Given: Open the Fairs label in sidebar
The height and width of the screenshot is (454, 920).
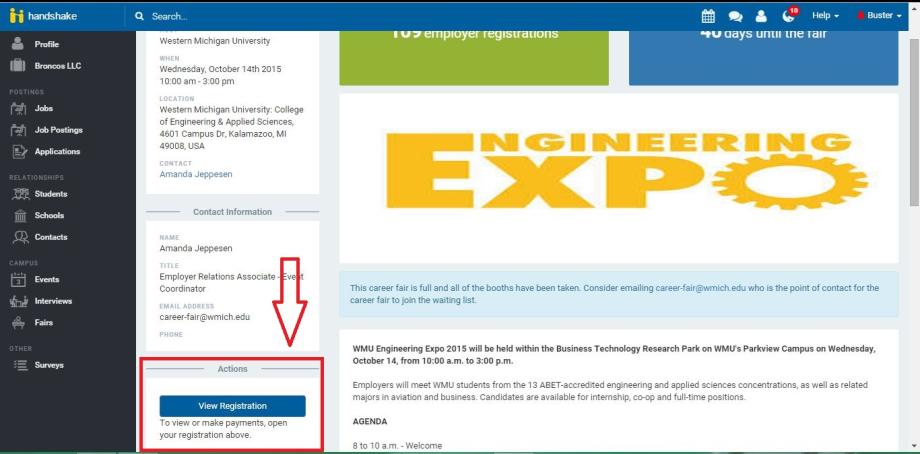Looking at the screenshot, I should coord(43,323).
